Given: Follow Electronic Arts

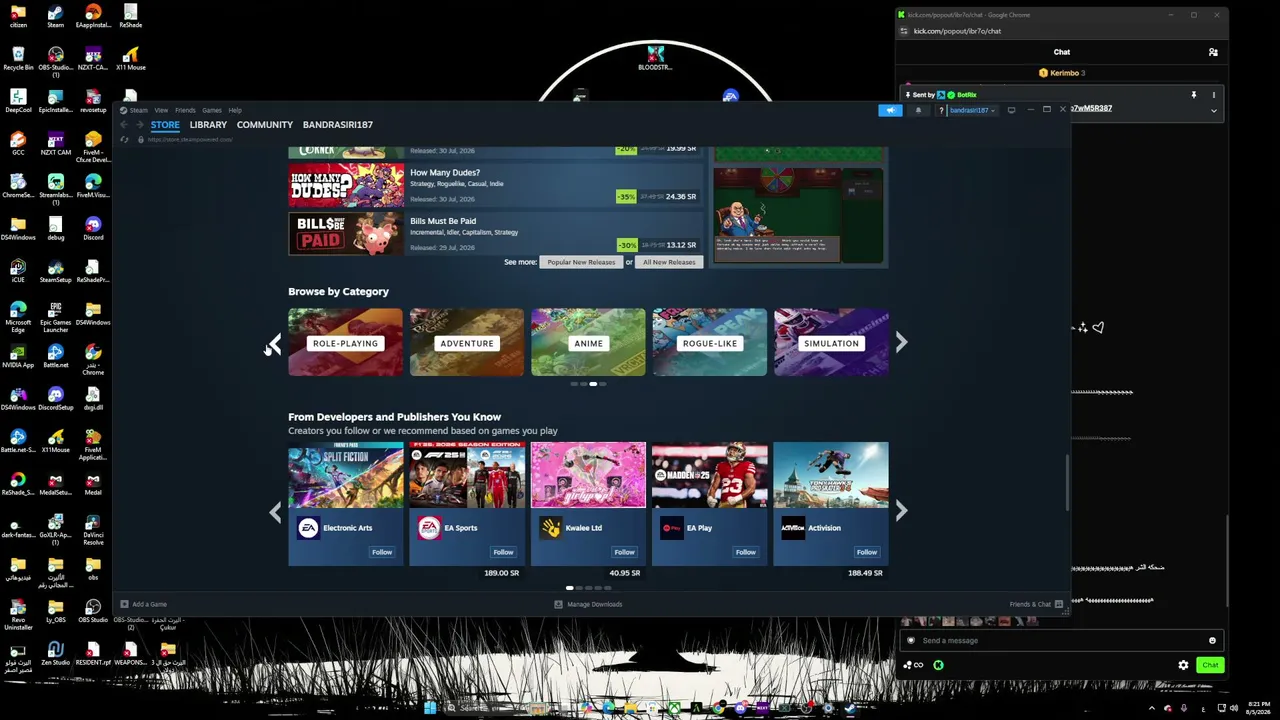Looking at the screenshot, I should click(x=382, y=552).
